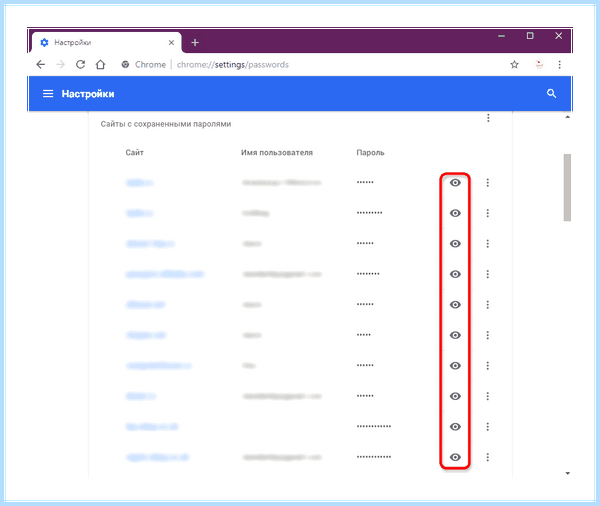Show the fourth row's password
The height and width of the screenshot is (506, 600).
pos(455,274)
